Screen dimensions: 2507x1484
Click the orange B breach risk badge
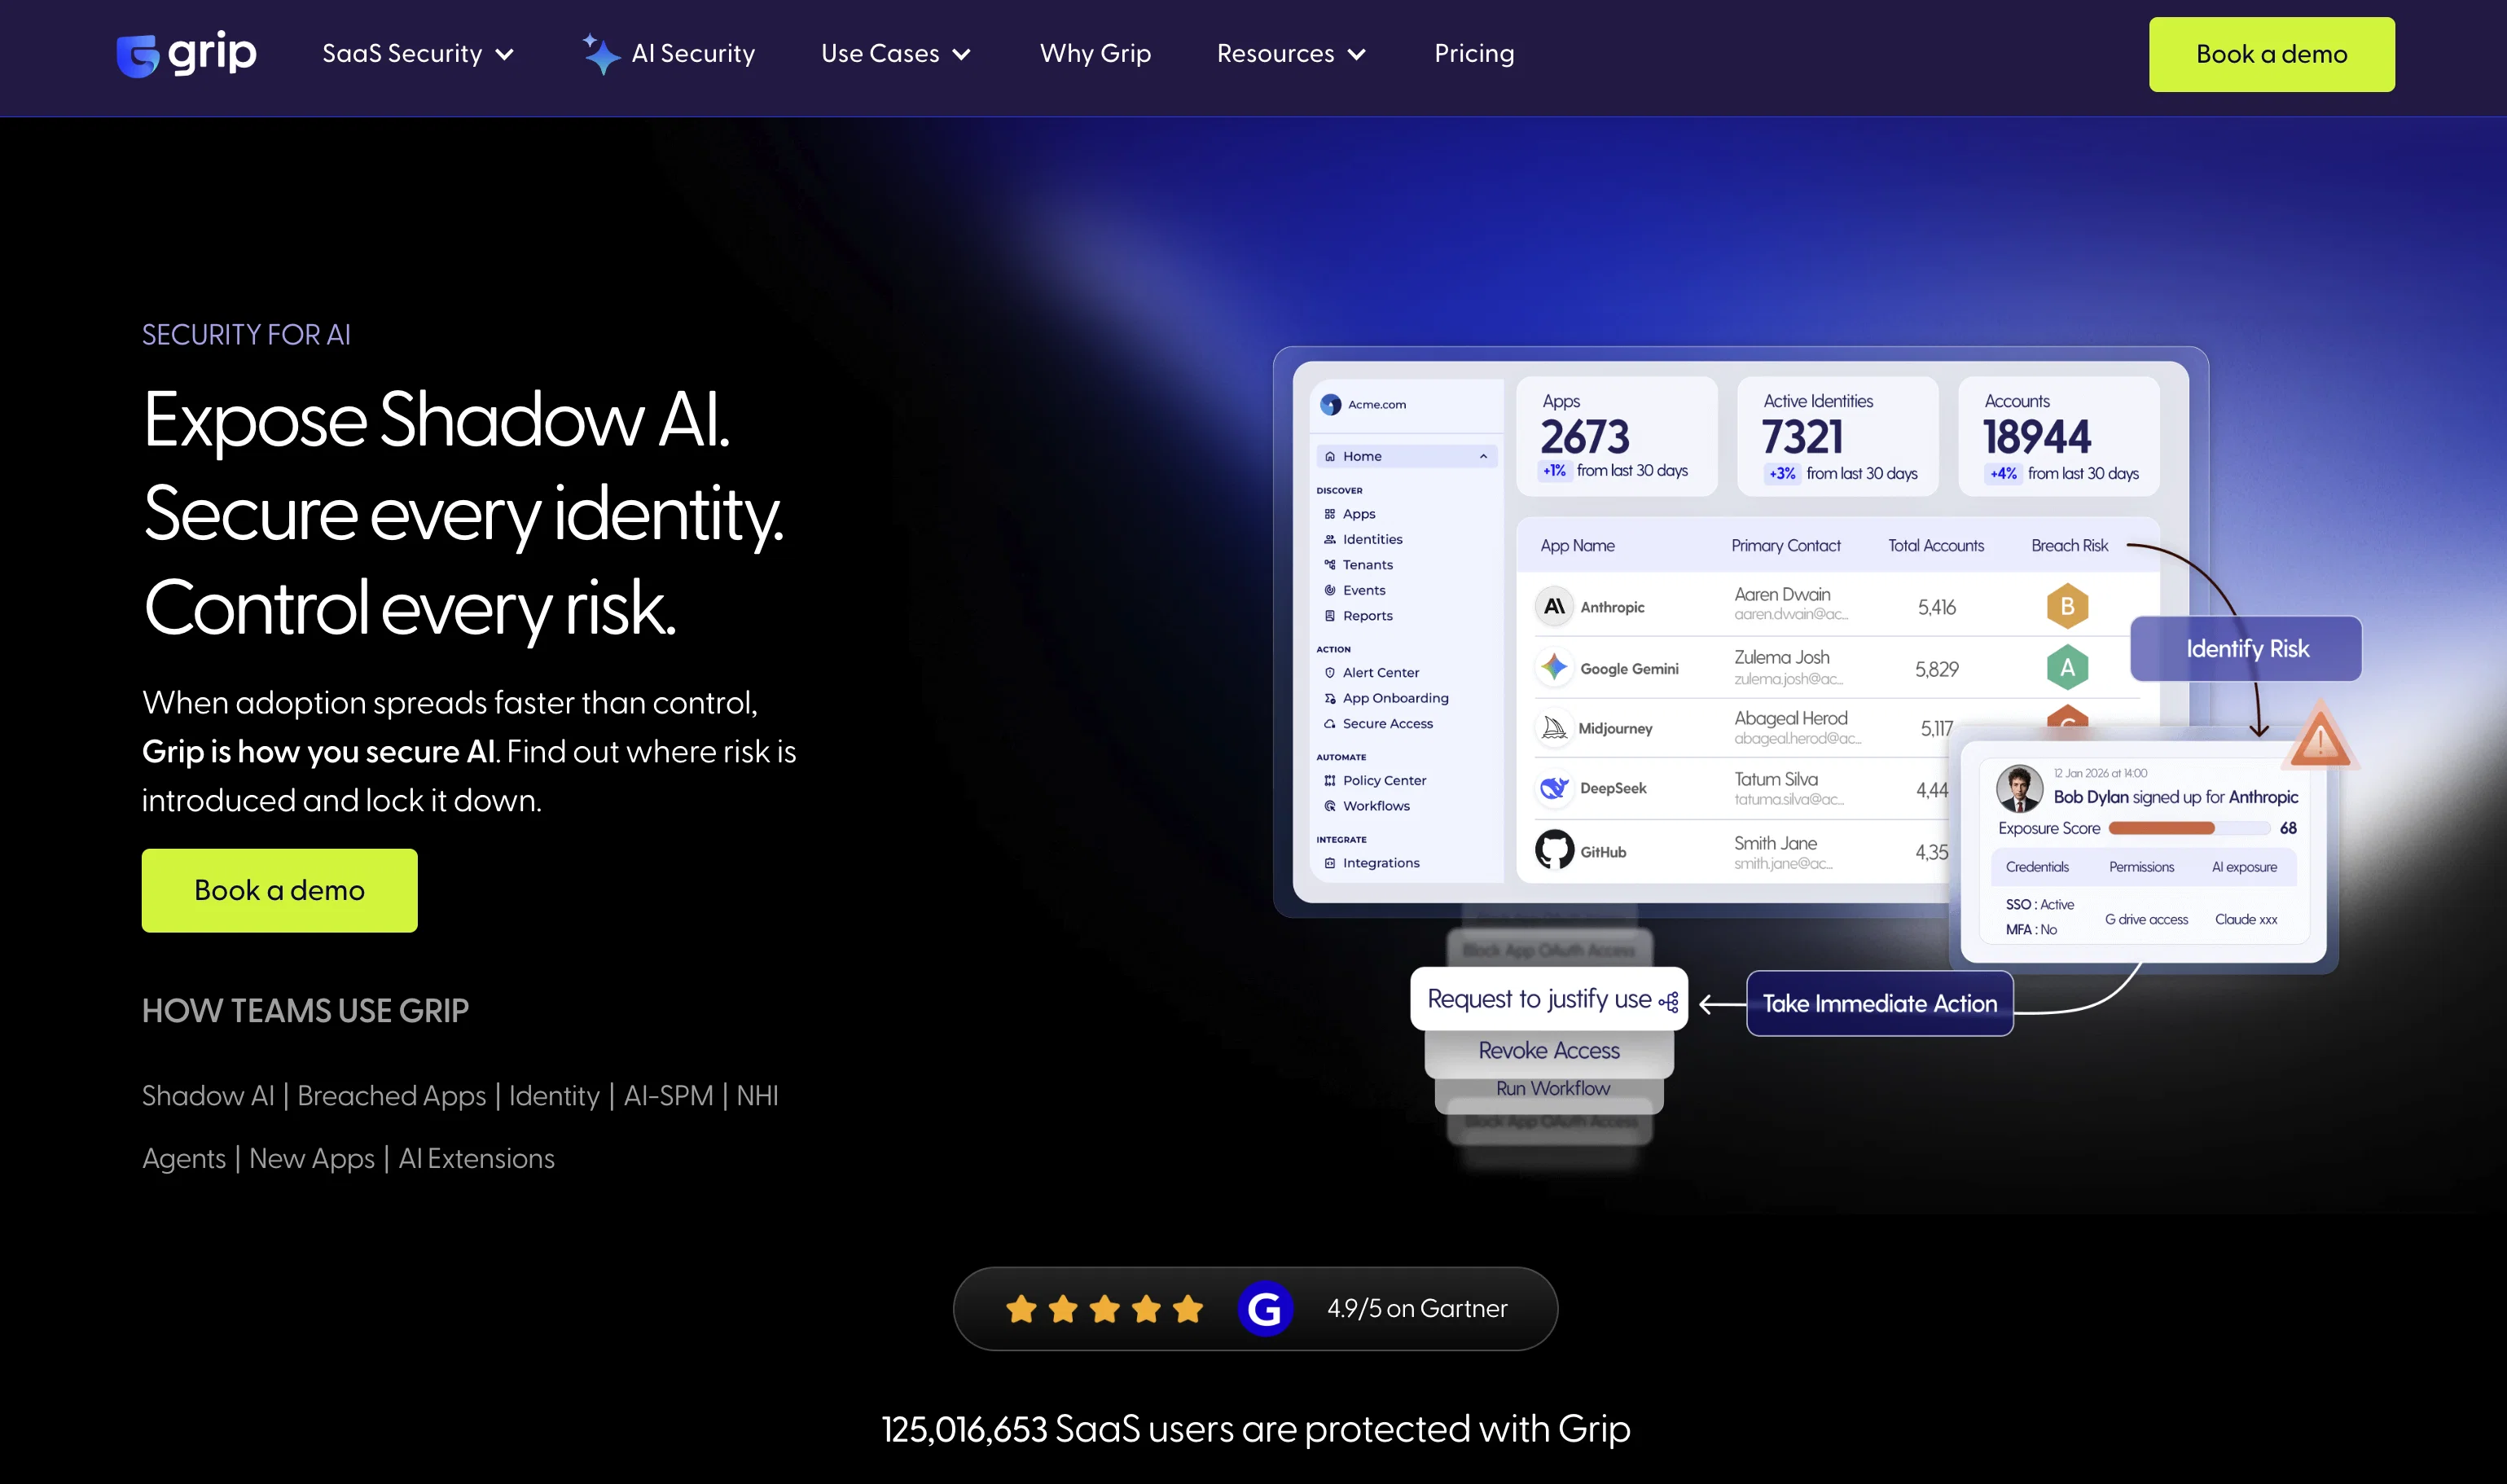pos(2067,606)
